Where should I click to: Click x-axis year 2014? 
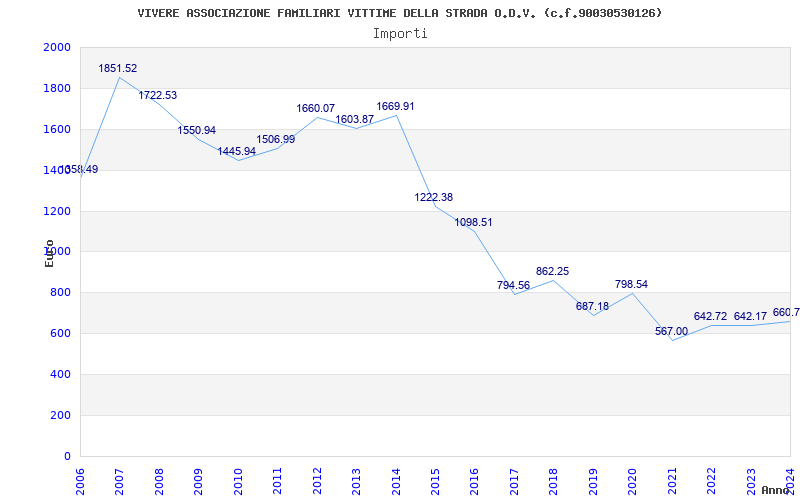[x=396, y=481]
